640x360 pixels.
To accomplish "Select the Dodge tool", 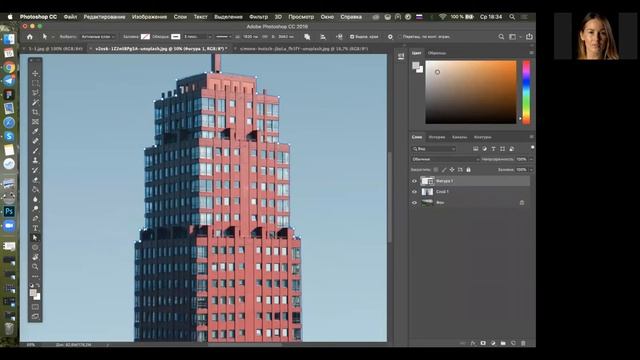I will (x=35, y=209).
